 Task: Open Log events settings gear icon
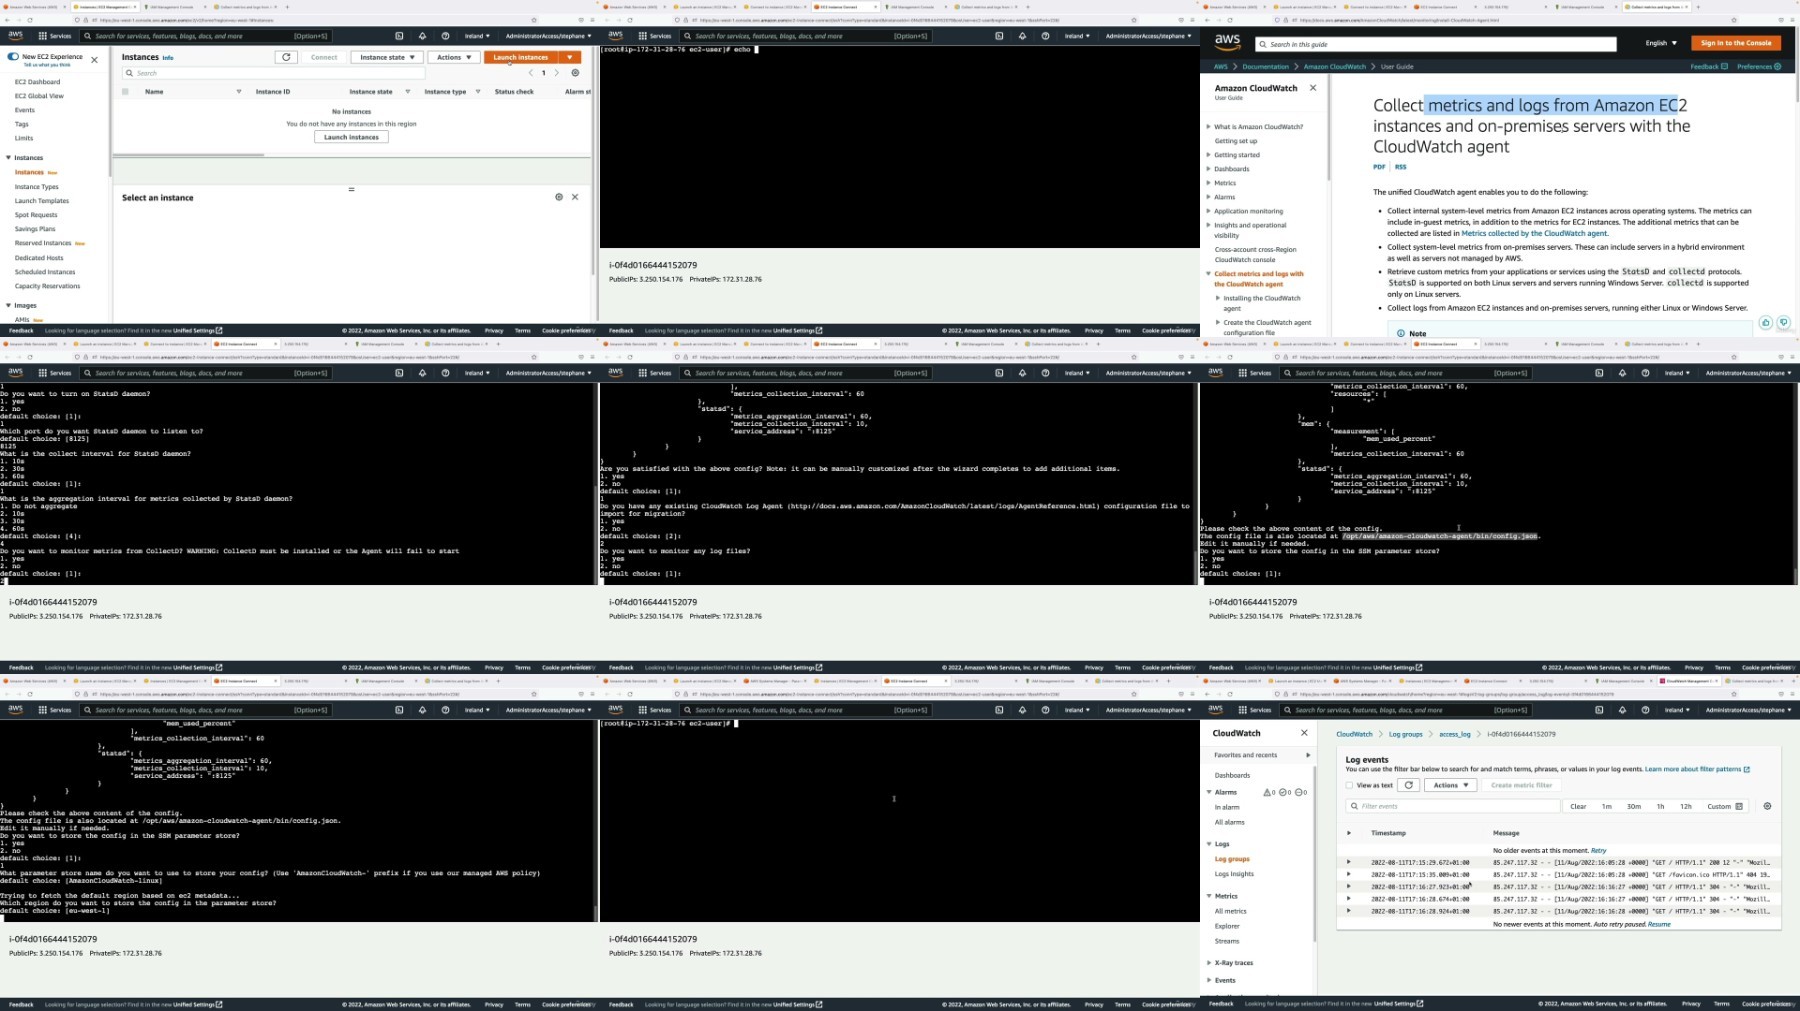[1767, 806]
